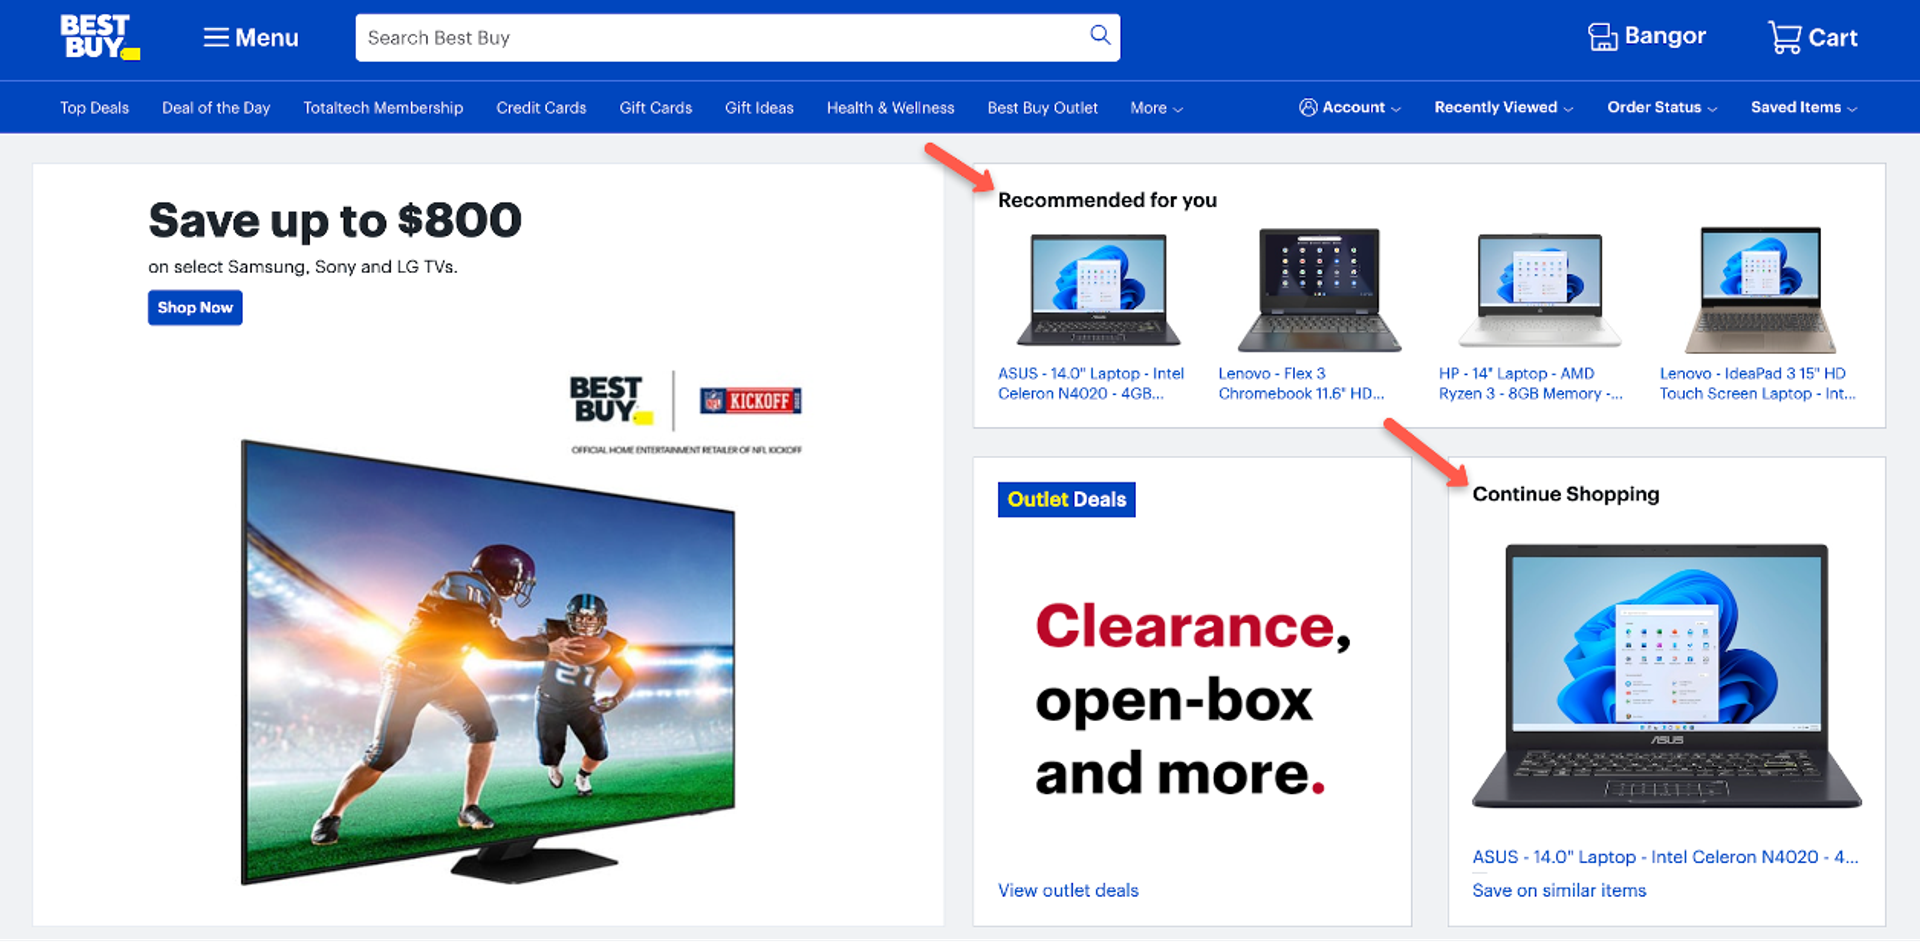The height and width of the screenshot is (942, 1920).
Task: Expand the Recently Viewed dropdown
Action: pos(1503,107)
